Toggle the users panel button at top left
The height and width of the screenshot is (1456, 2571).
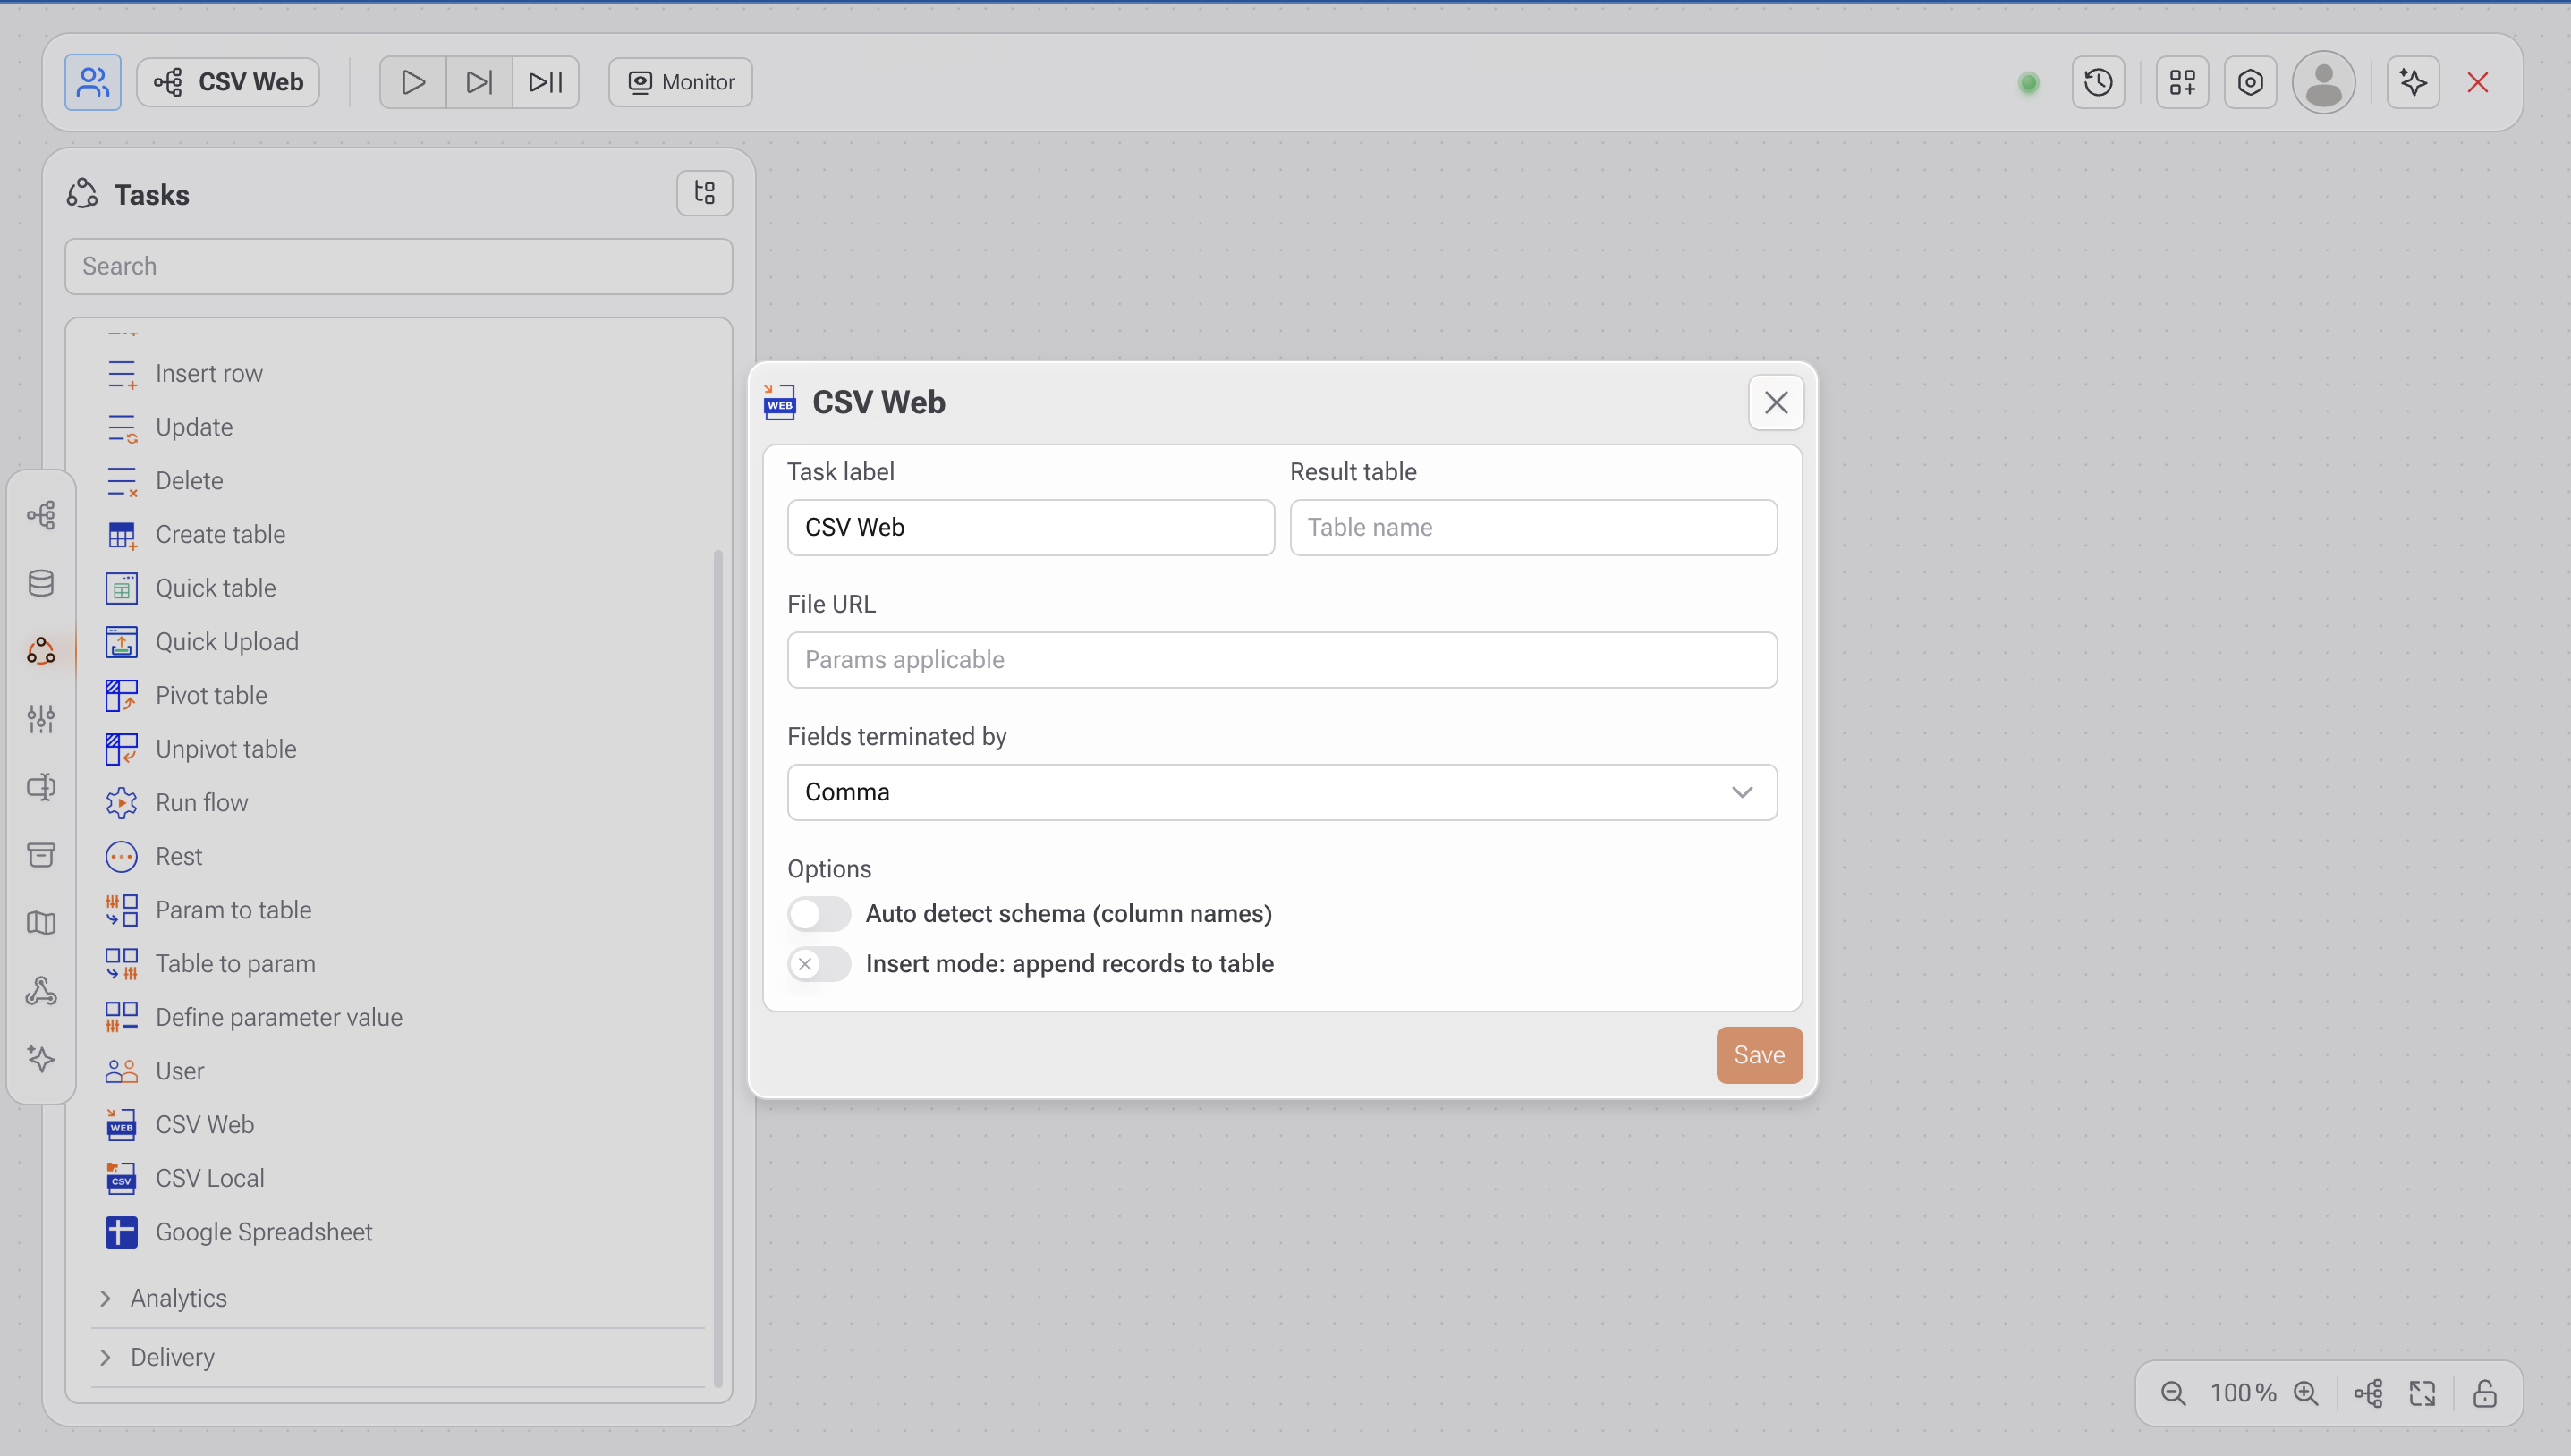(92, 82)
